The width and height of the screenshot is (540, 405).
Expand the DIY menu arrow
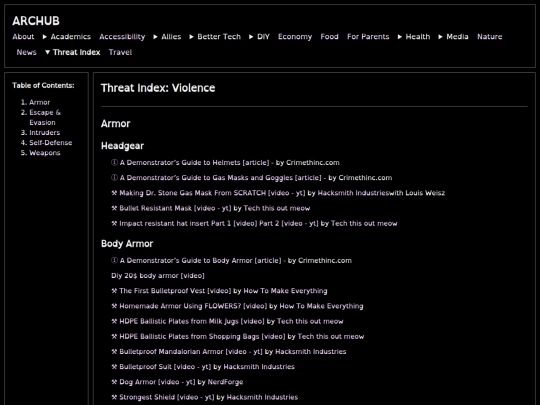coord(251,37)
